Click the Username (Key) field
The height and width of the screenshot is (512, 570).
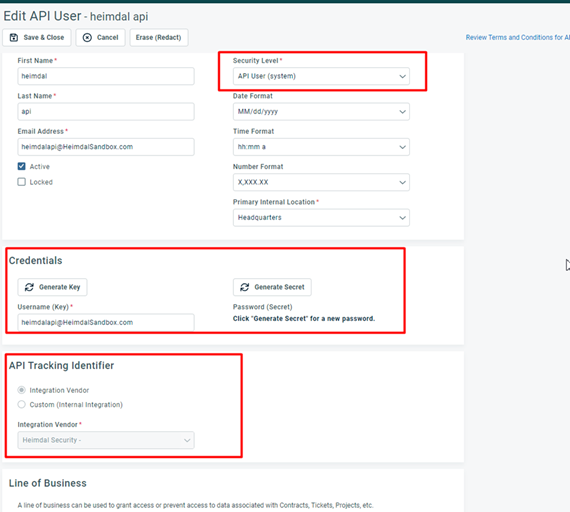(x=106, y=323)
